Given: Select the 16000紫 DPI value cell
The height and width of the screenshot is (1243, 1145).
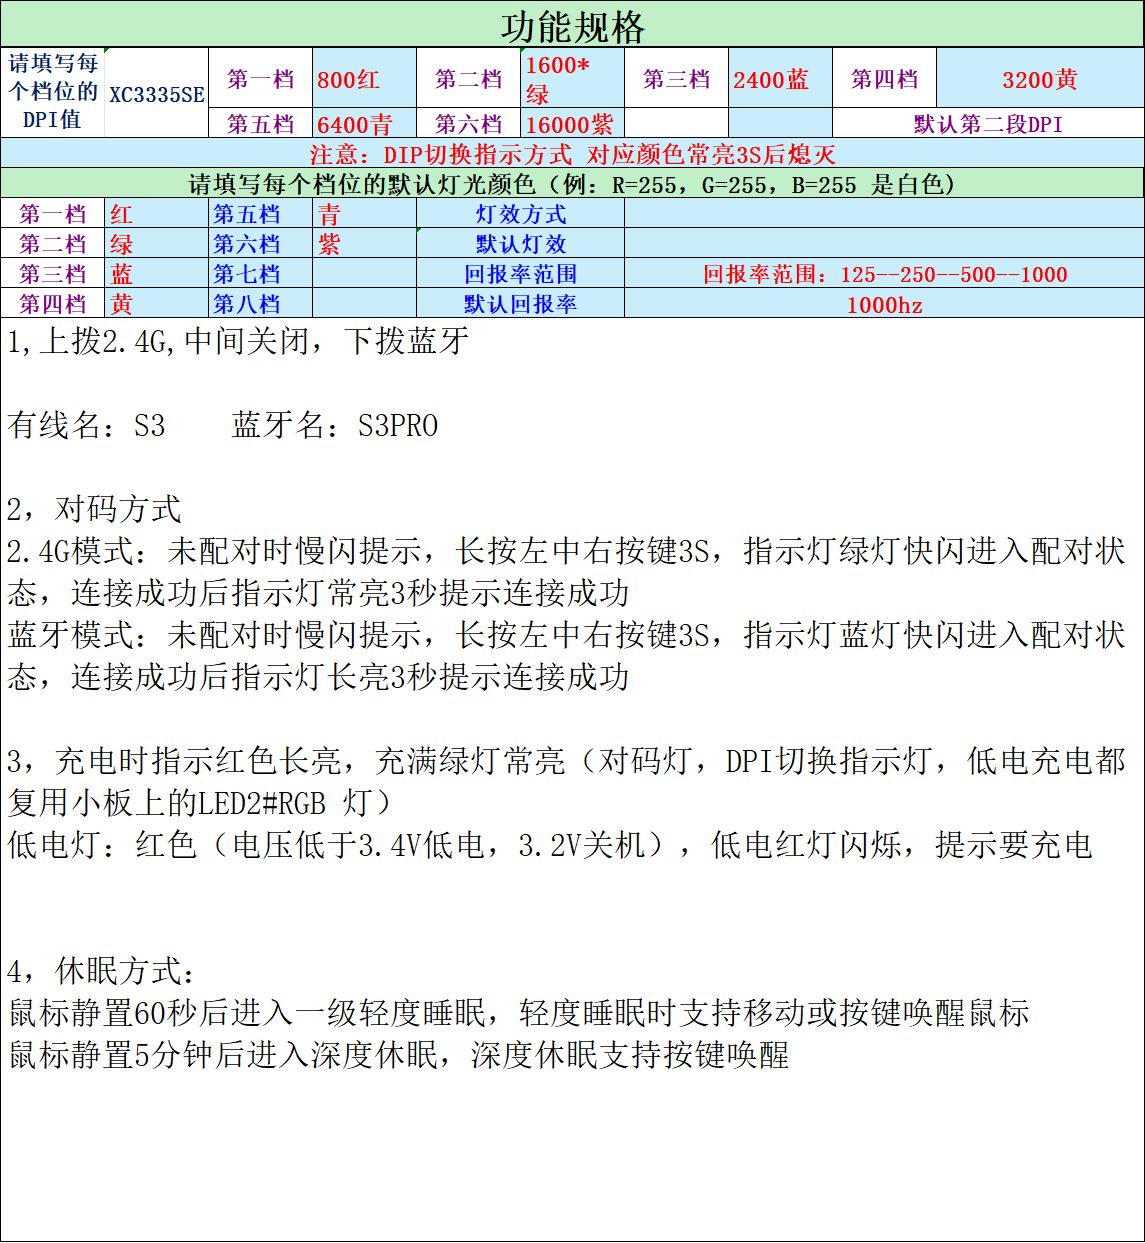Looking at the screenshot, I should click(572, 123).
